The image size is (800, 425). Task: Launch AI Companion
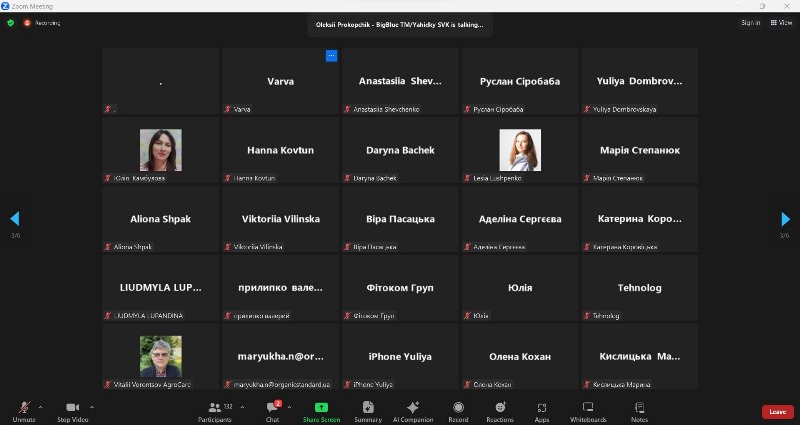pyautogui.click(x=413, y=410)
